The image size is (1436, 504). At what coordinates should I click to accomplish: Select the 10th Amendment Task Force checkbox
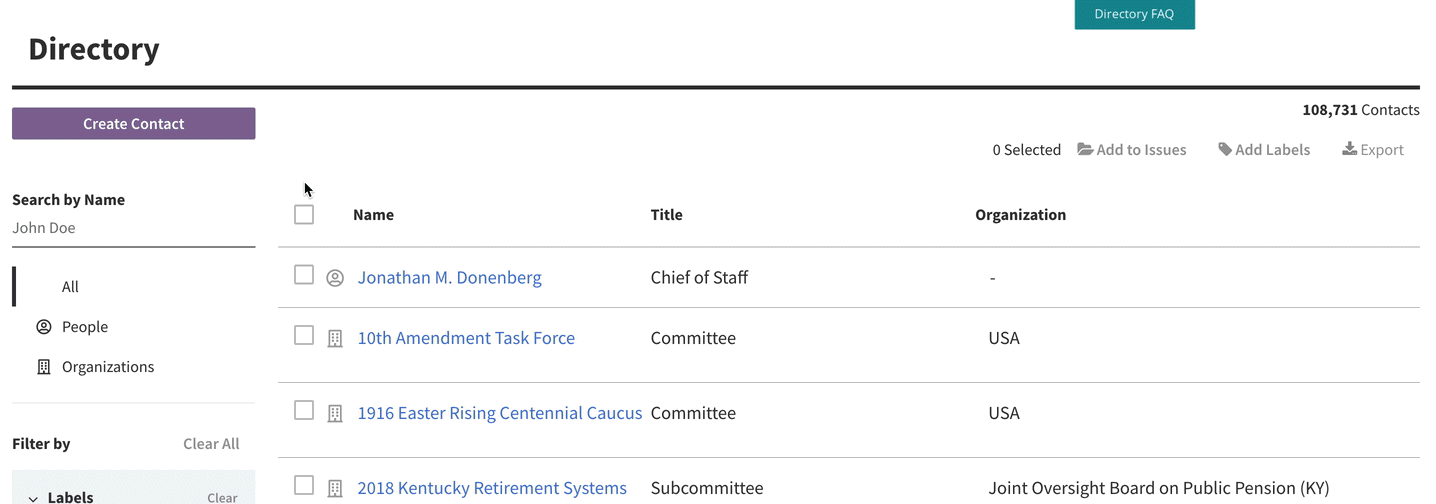(x=304, y=336)
